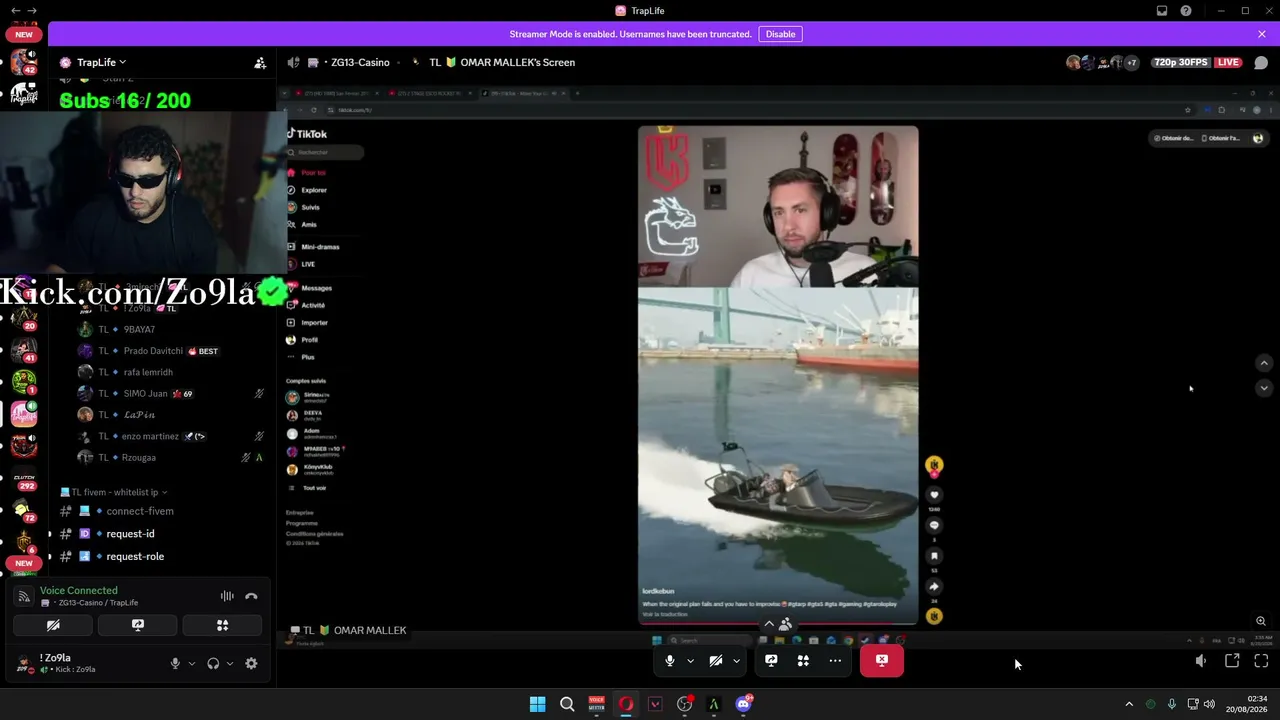Open the request-role channel
The height and width of the screenshot is (720, 1280).
click(x=135, y=556)
